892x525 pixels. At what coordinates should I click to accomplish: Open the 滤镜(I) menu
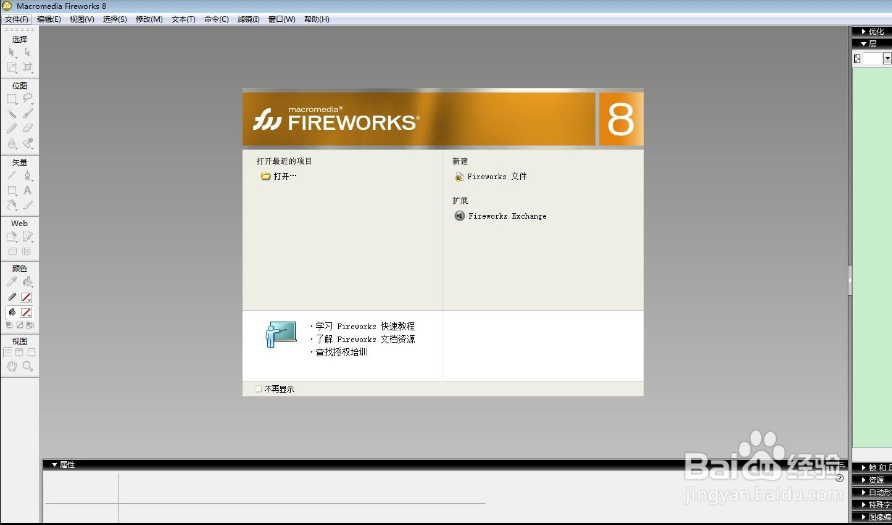(249, 19)
